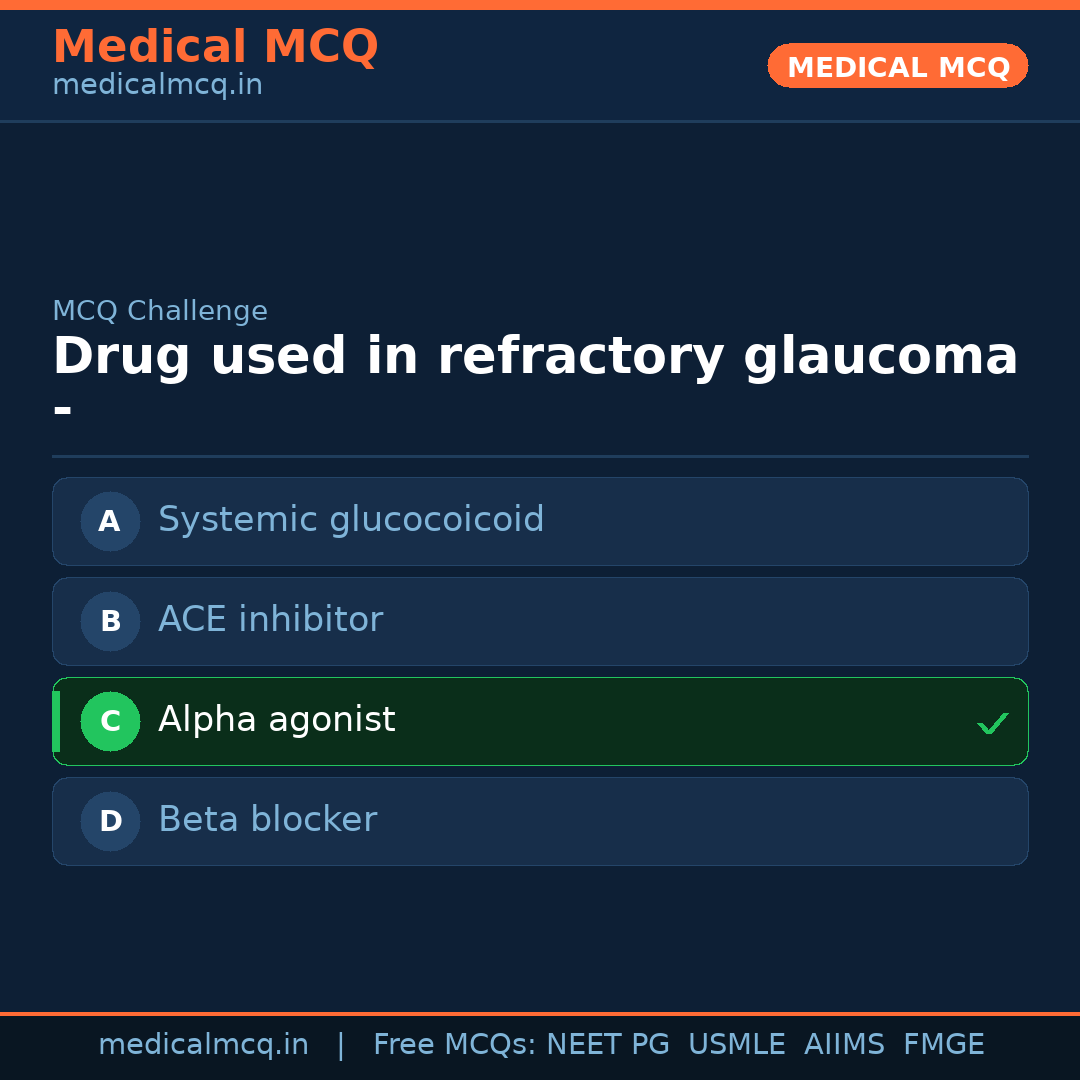Click the letter A option circle

110,521
